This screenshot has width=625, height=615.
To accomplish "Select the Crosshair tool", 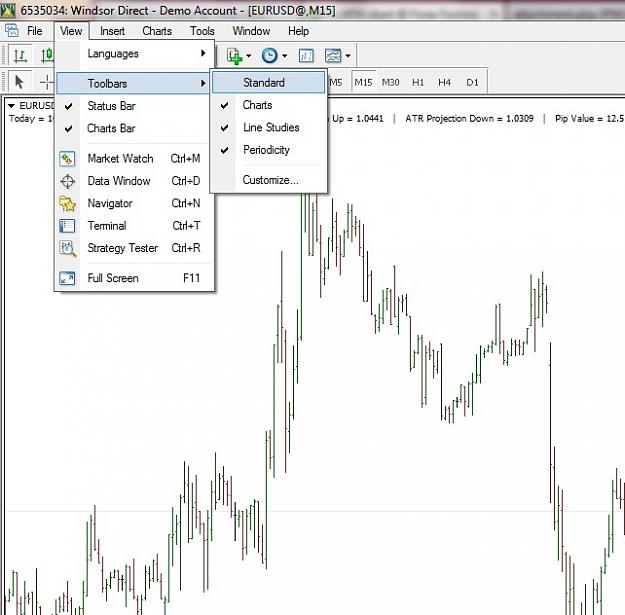I will tap(47, 82).
